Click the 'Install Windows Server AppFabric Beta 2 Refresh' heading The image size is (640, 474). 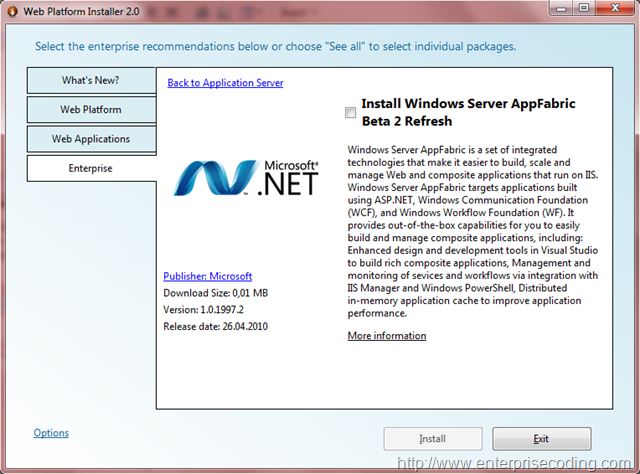pyautogui.click(x=468, y=112)
